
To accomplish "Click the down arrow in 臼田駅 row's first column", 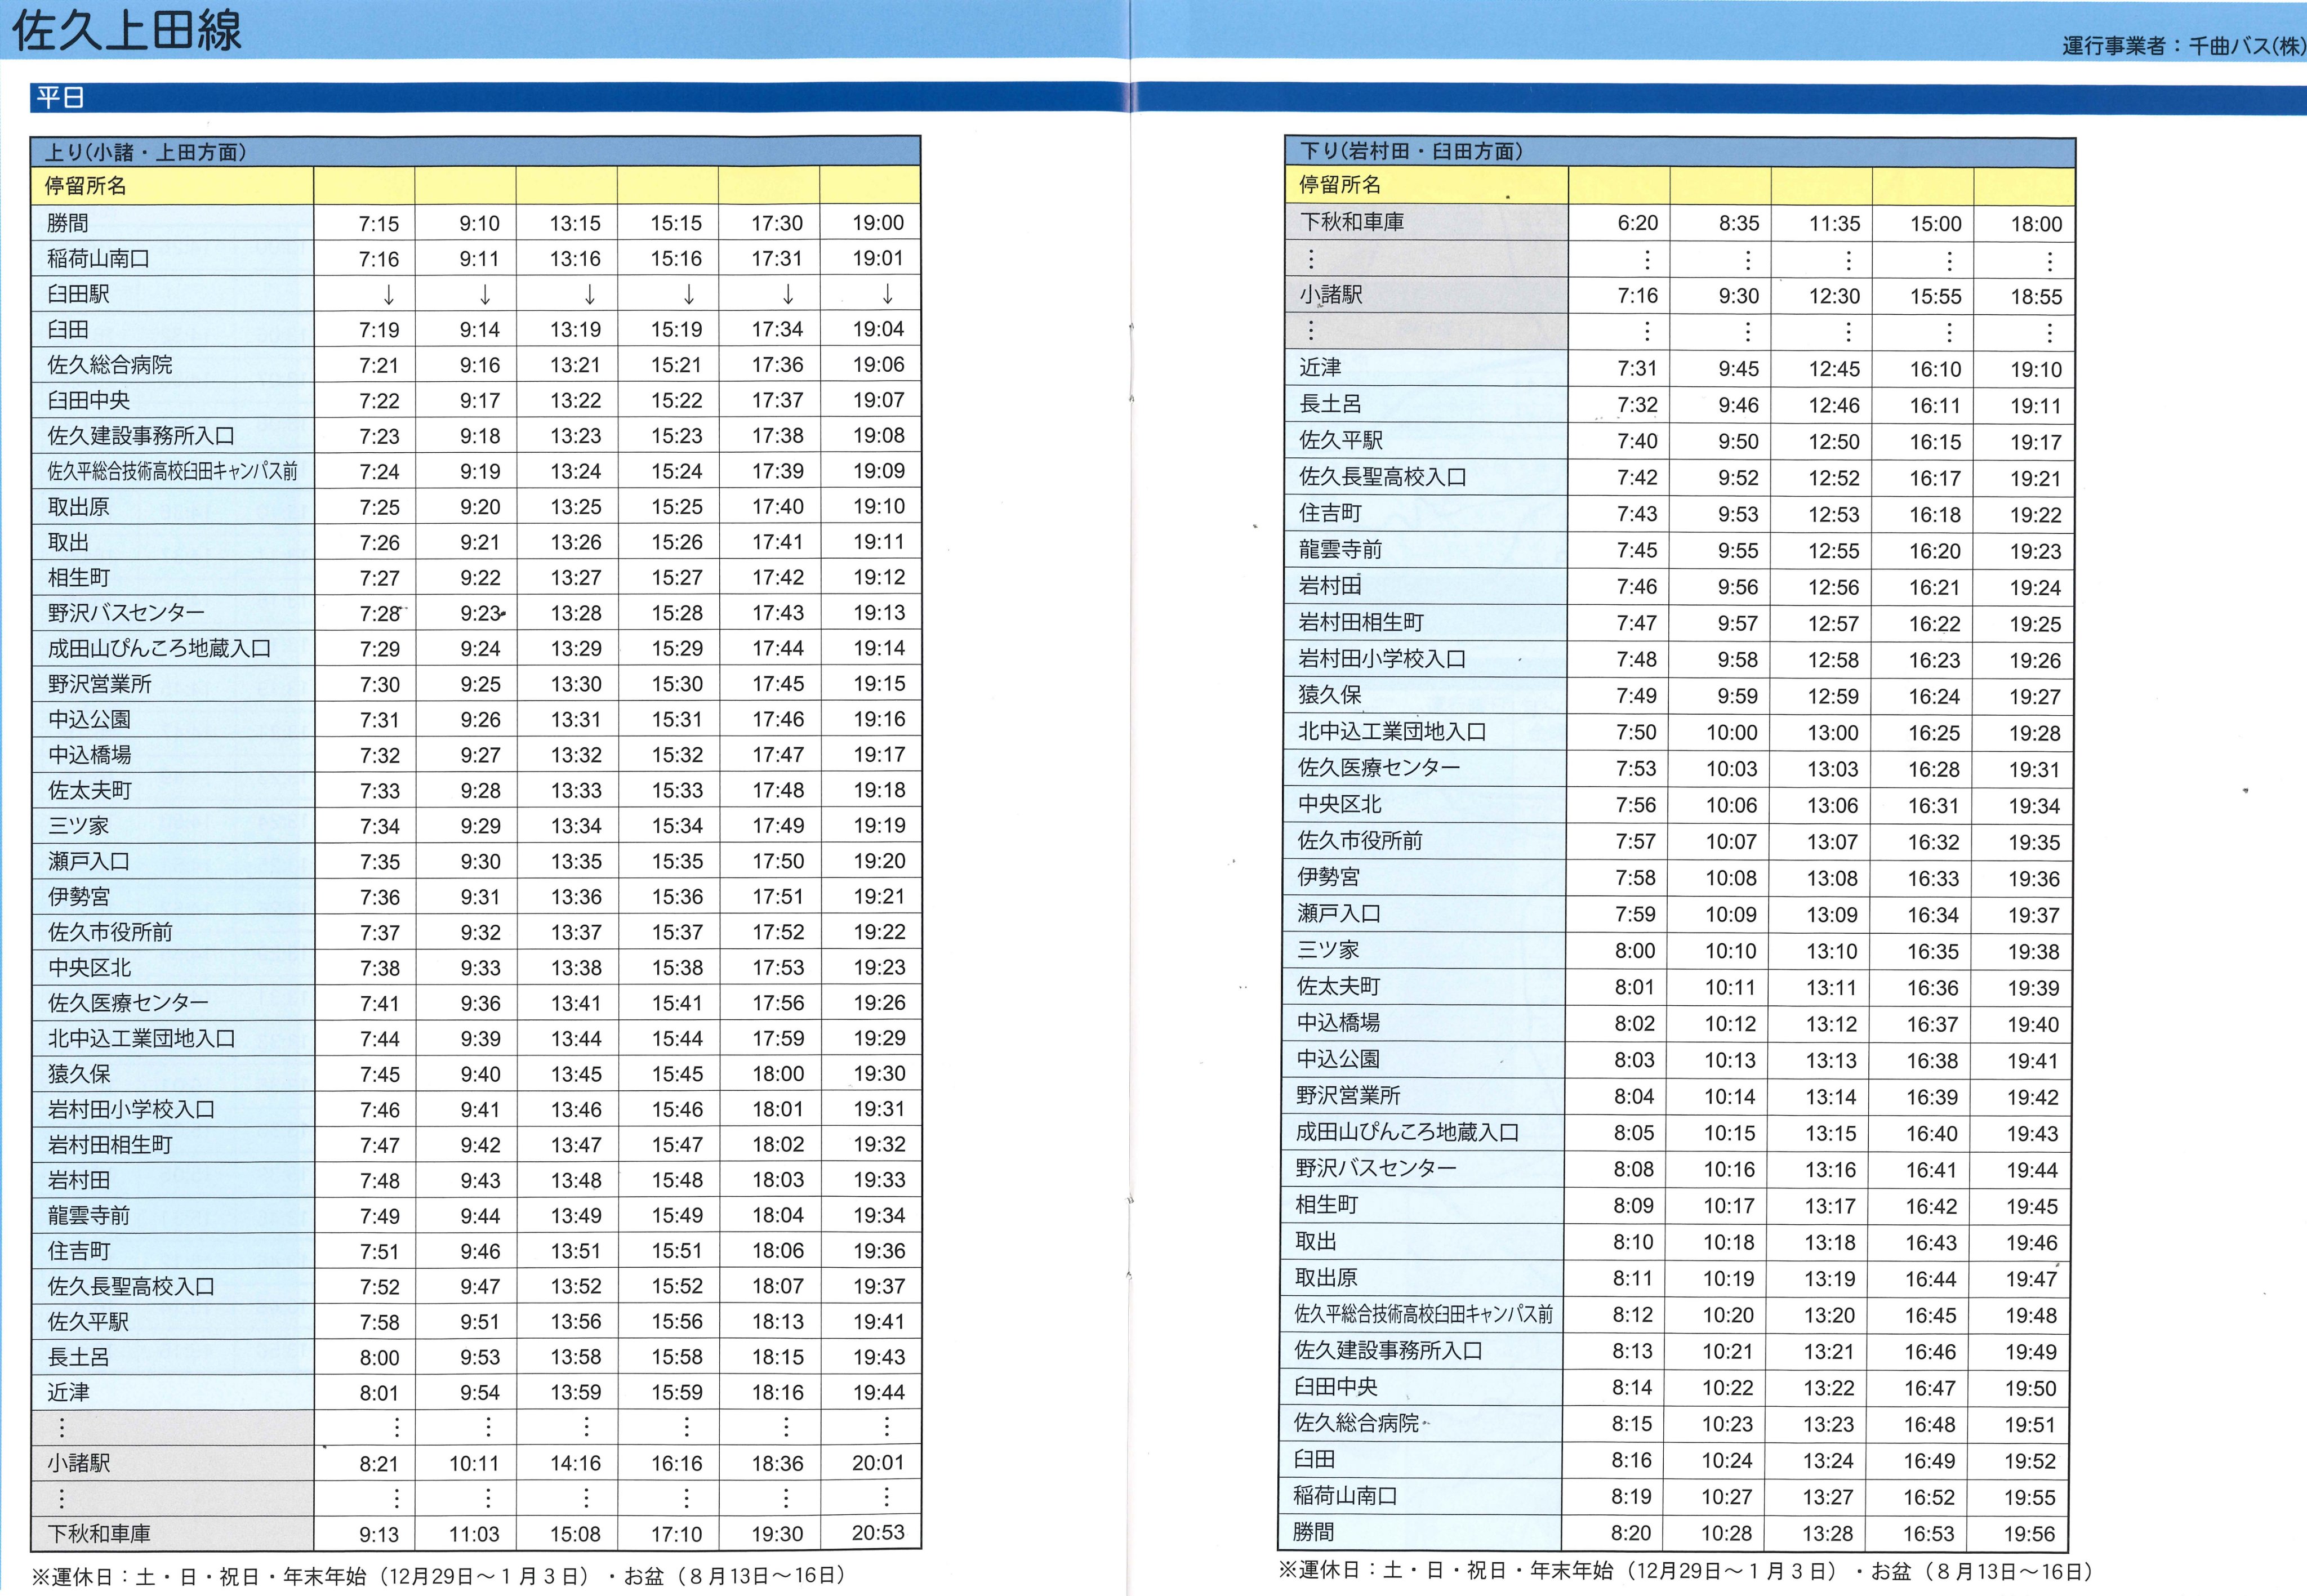I will tap(388, 294).
